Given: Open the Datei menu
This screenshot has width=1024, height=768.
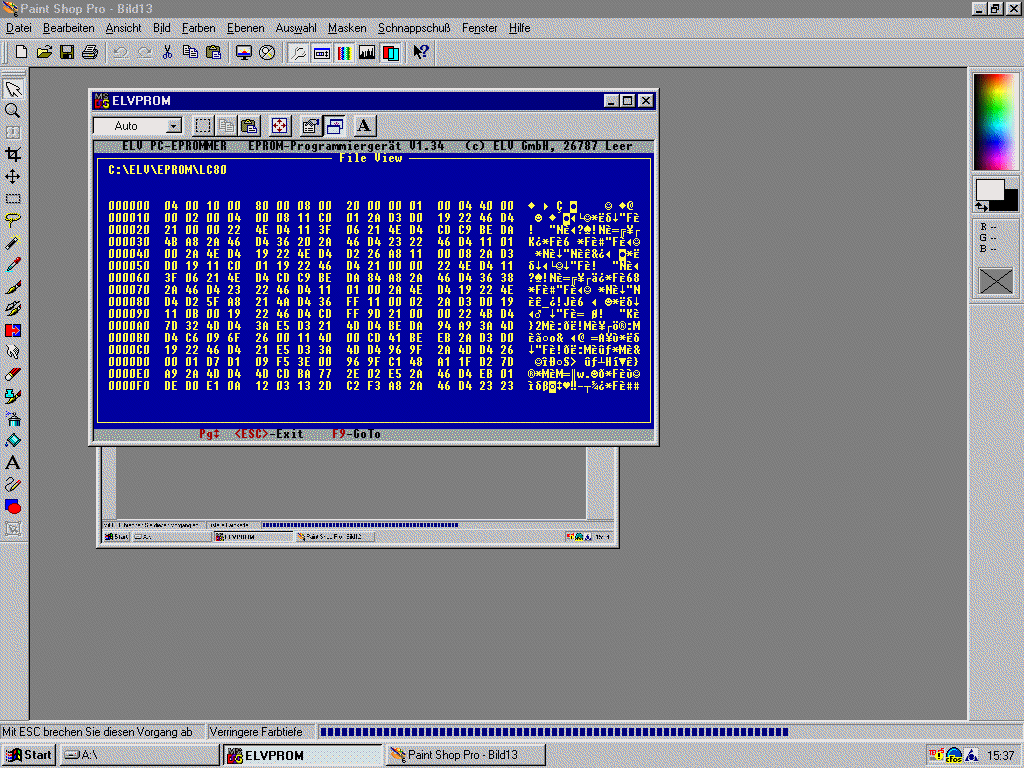Looking at the screenshot, I should click(x=18, y=28).
